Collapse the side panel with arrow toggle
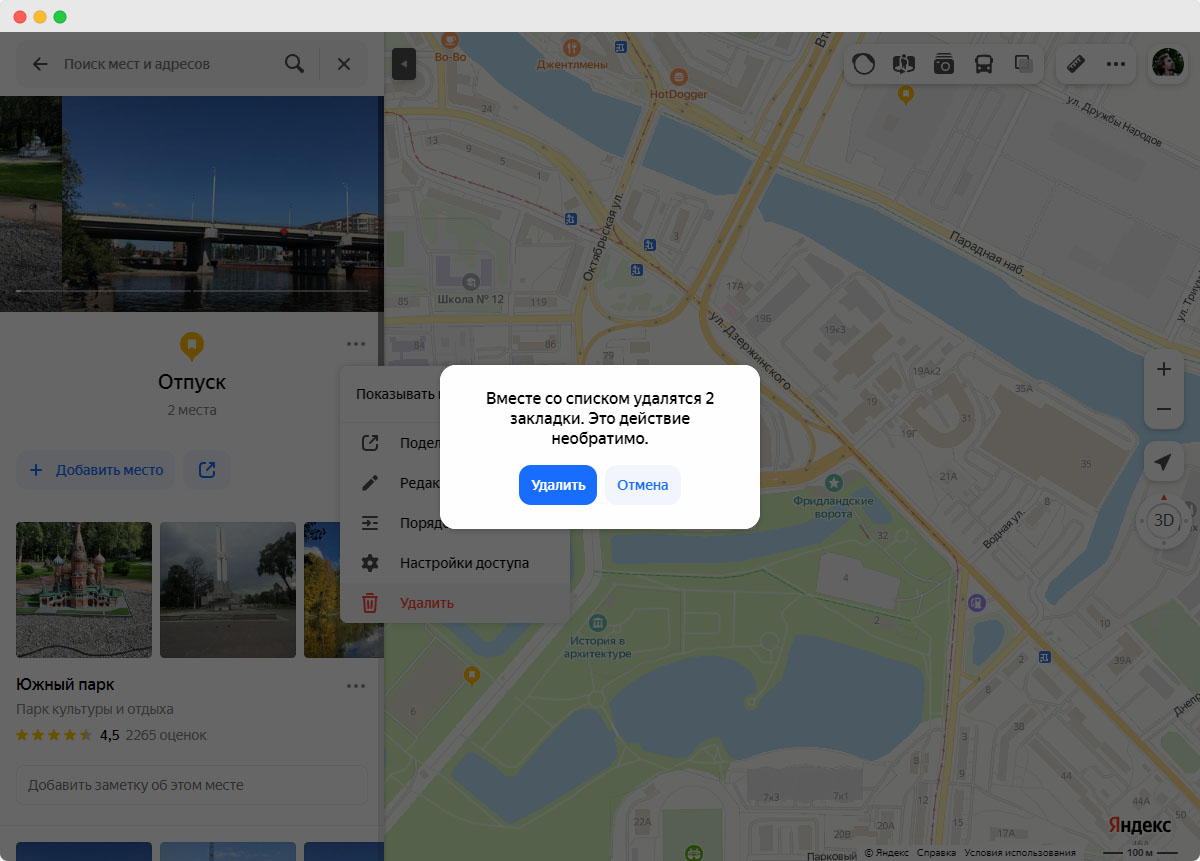Screen dimensions: 1200x861 pyautogui.click(x=403, y=64)
